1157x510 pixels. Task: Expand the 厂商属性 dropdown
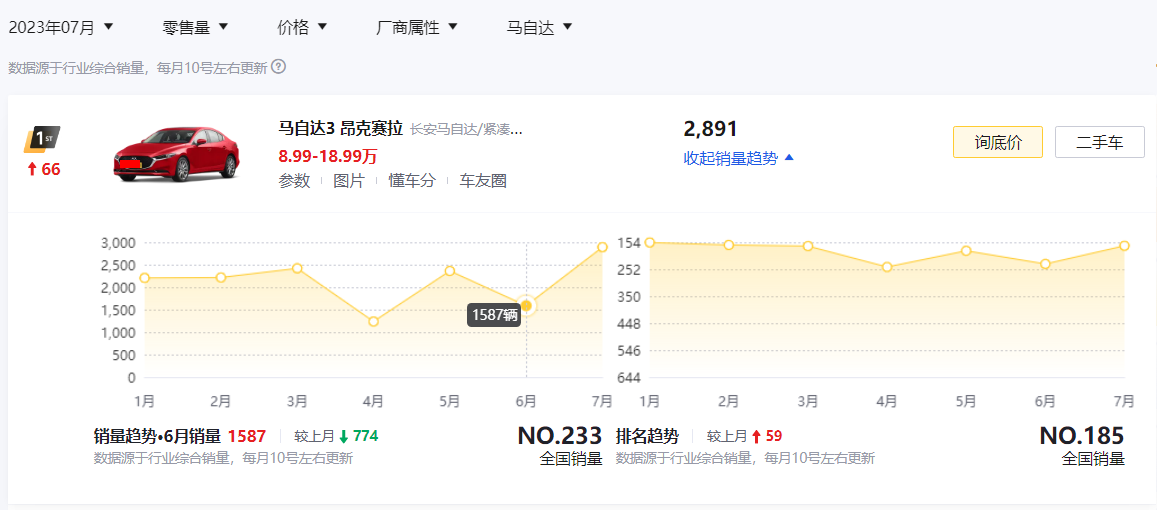(417, 27)
